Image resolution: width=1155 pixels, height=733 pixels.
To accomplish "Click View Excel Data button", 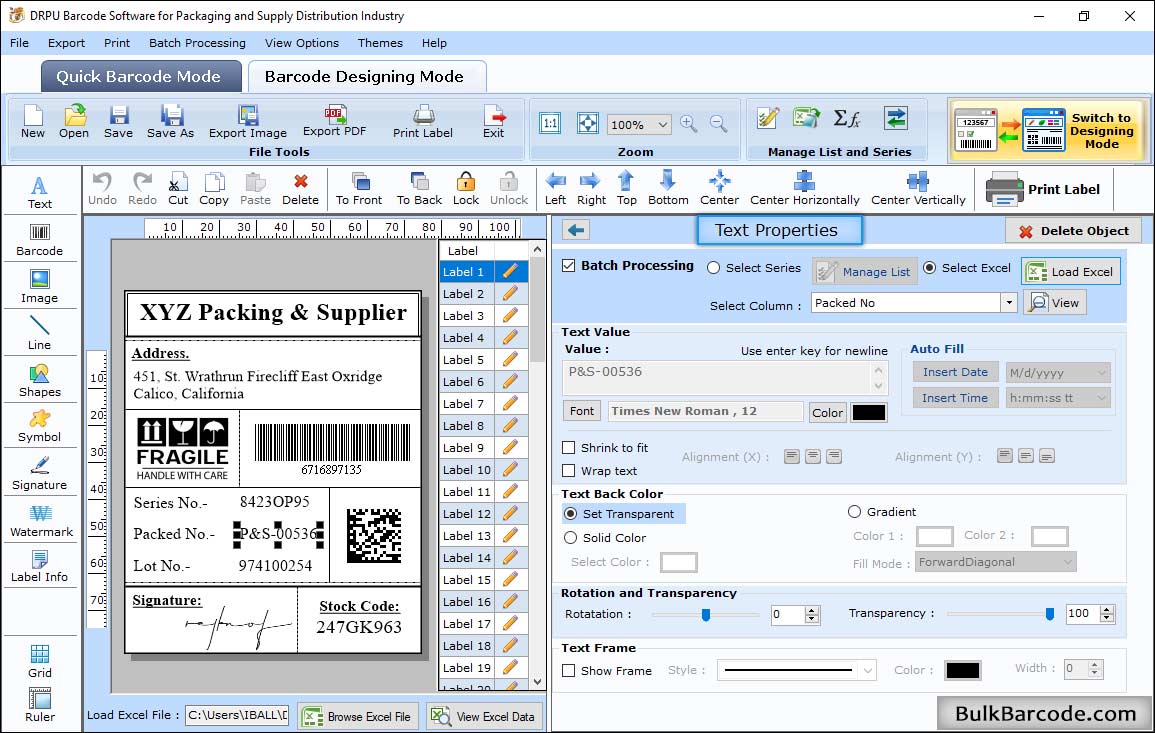I will [484, 716].
